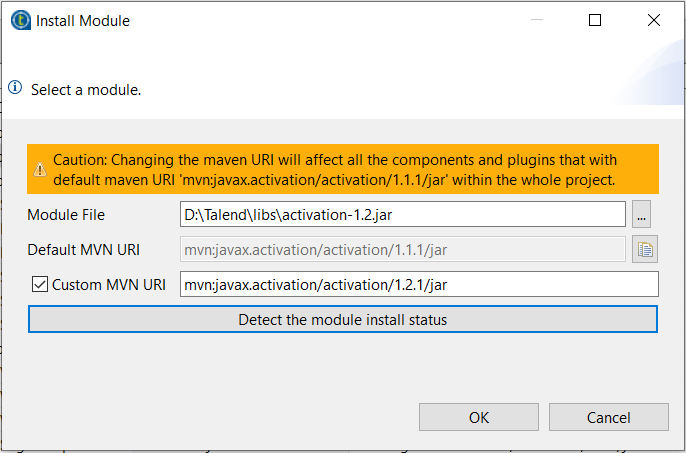The height and width of the screenshot is (453, 686).
Task: Uncheck the Custom MVN URI checkbox
Action: tap(40, 285)
